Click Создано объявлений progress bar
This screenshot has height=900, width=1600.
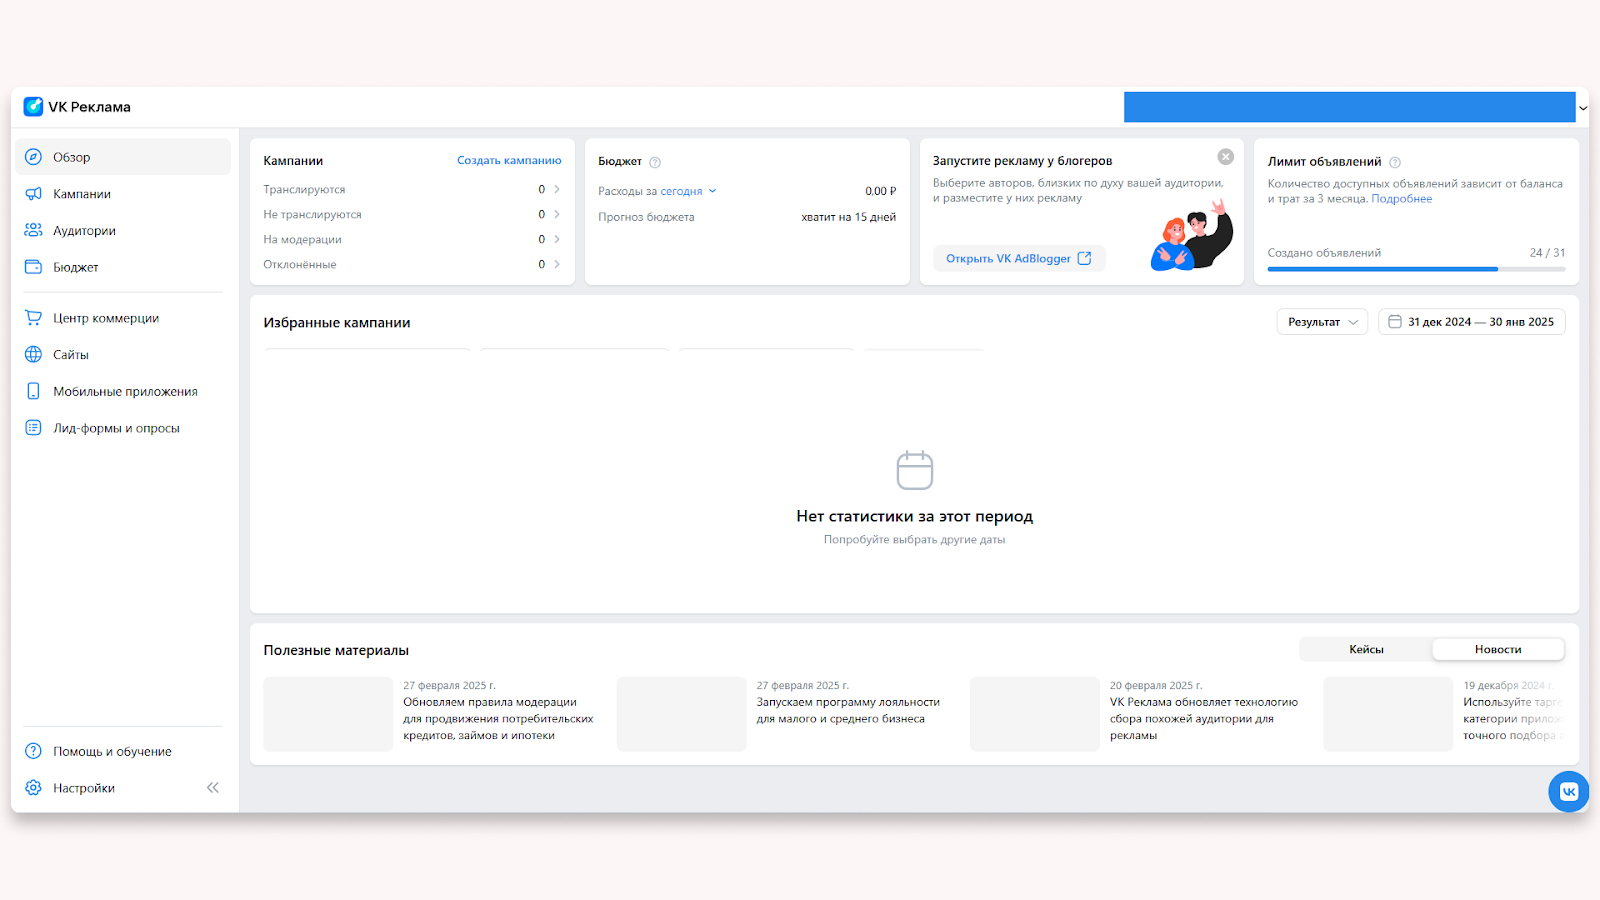click(x=1416, y=269)
